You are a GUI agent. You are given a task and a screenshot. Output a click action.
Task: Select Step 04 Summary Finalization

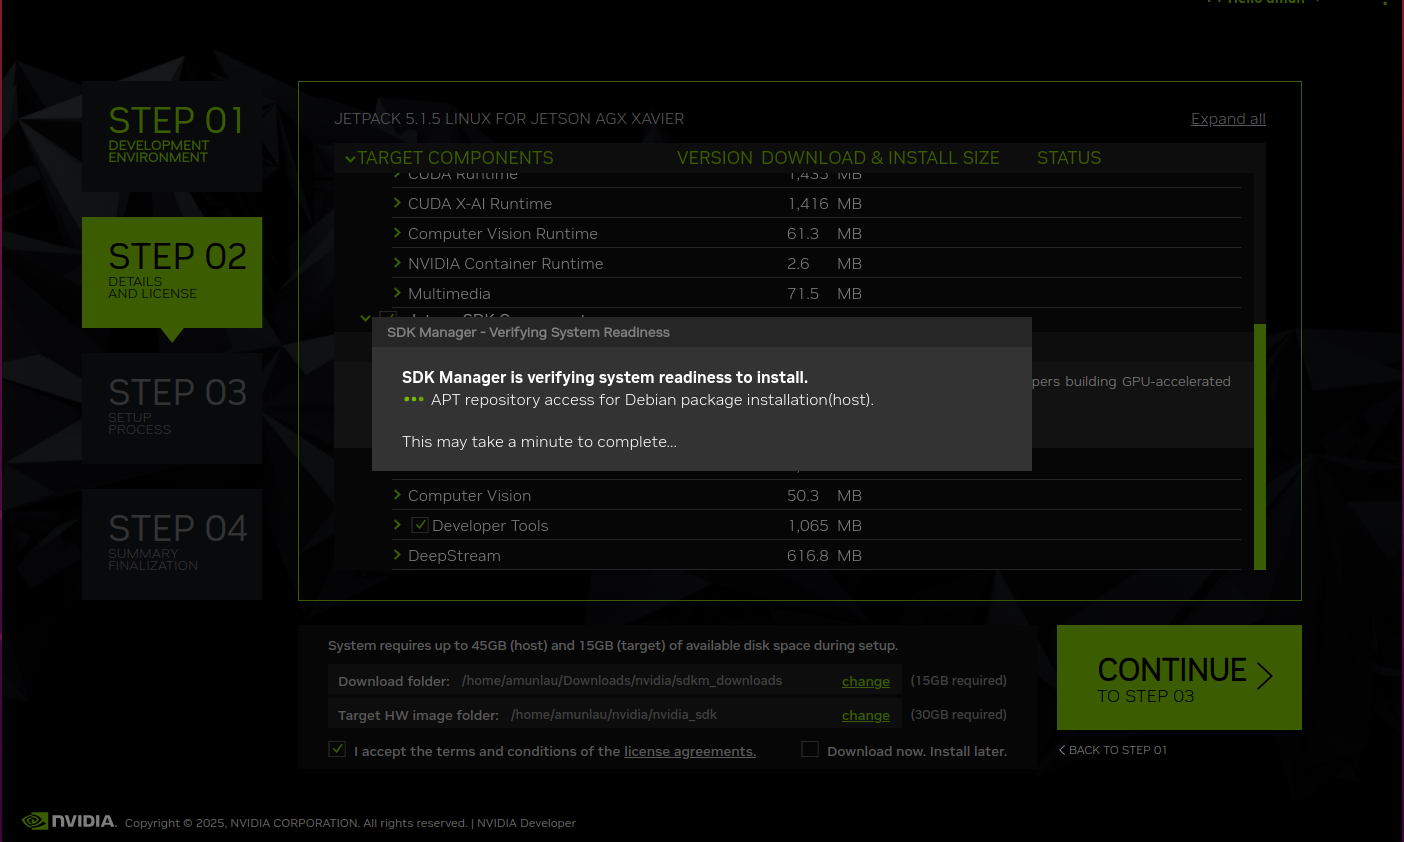click(172, 544)
